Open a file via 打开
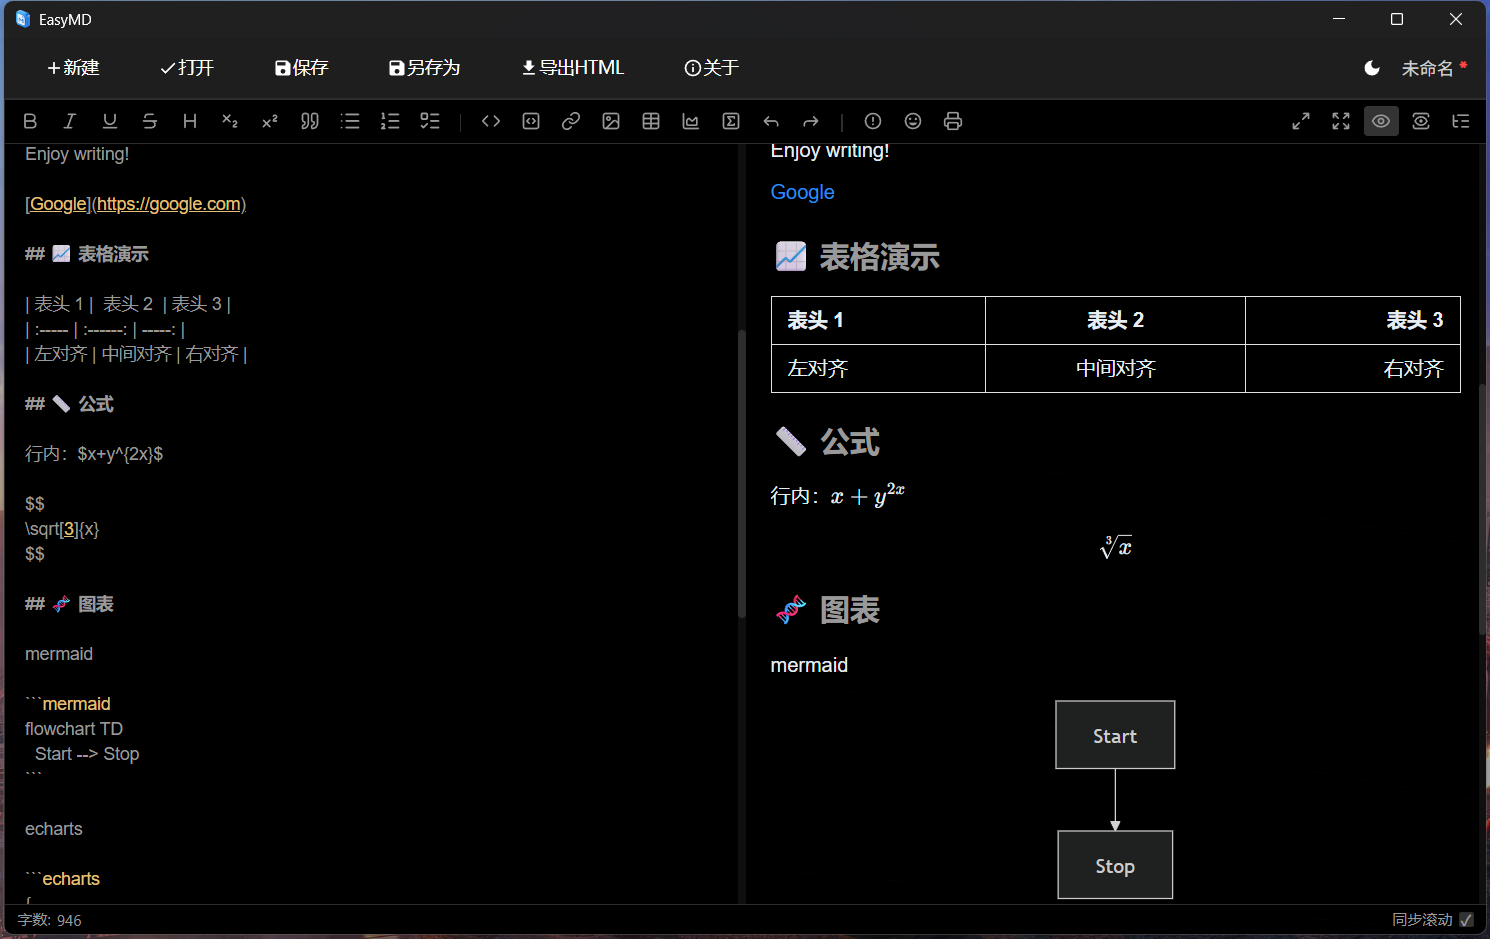 click(186, 67)
